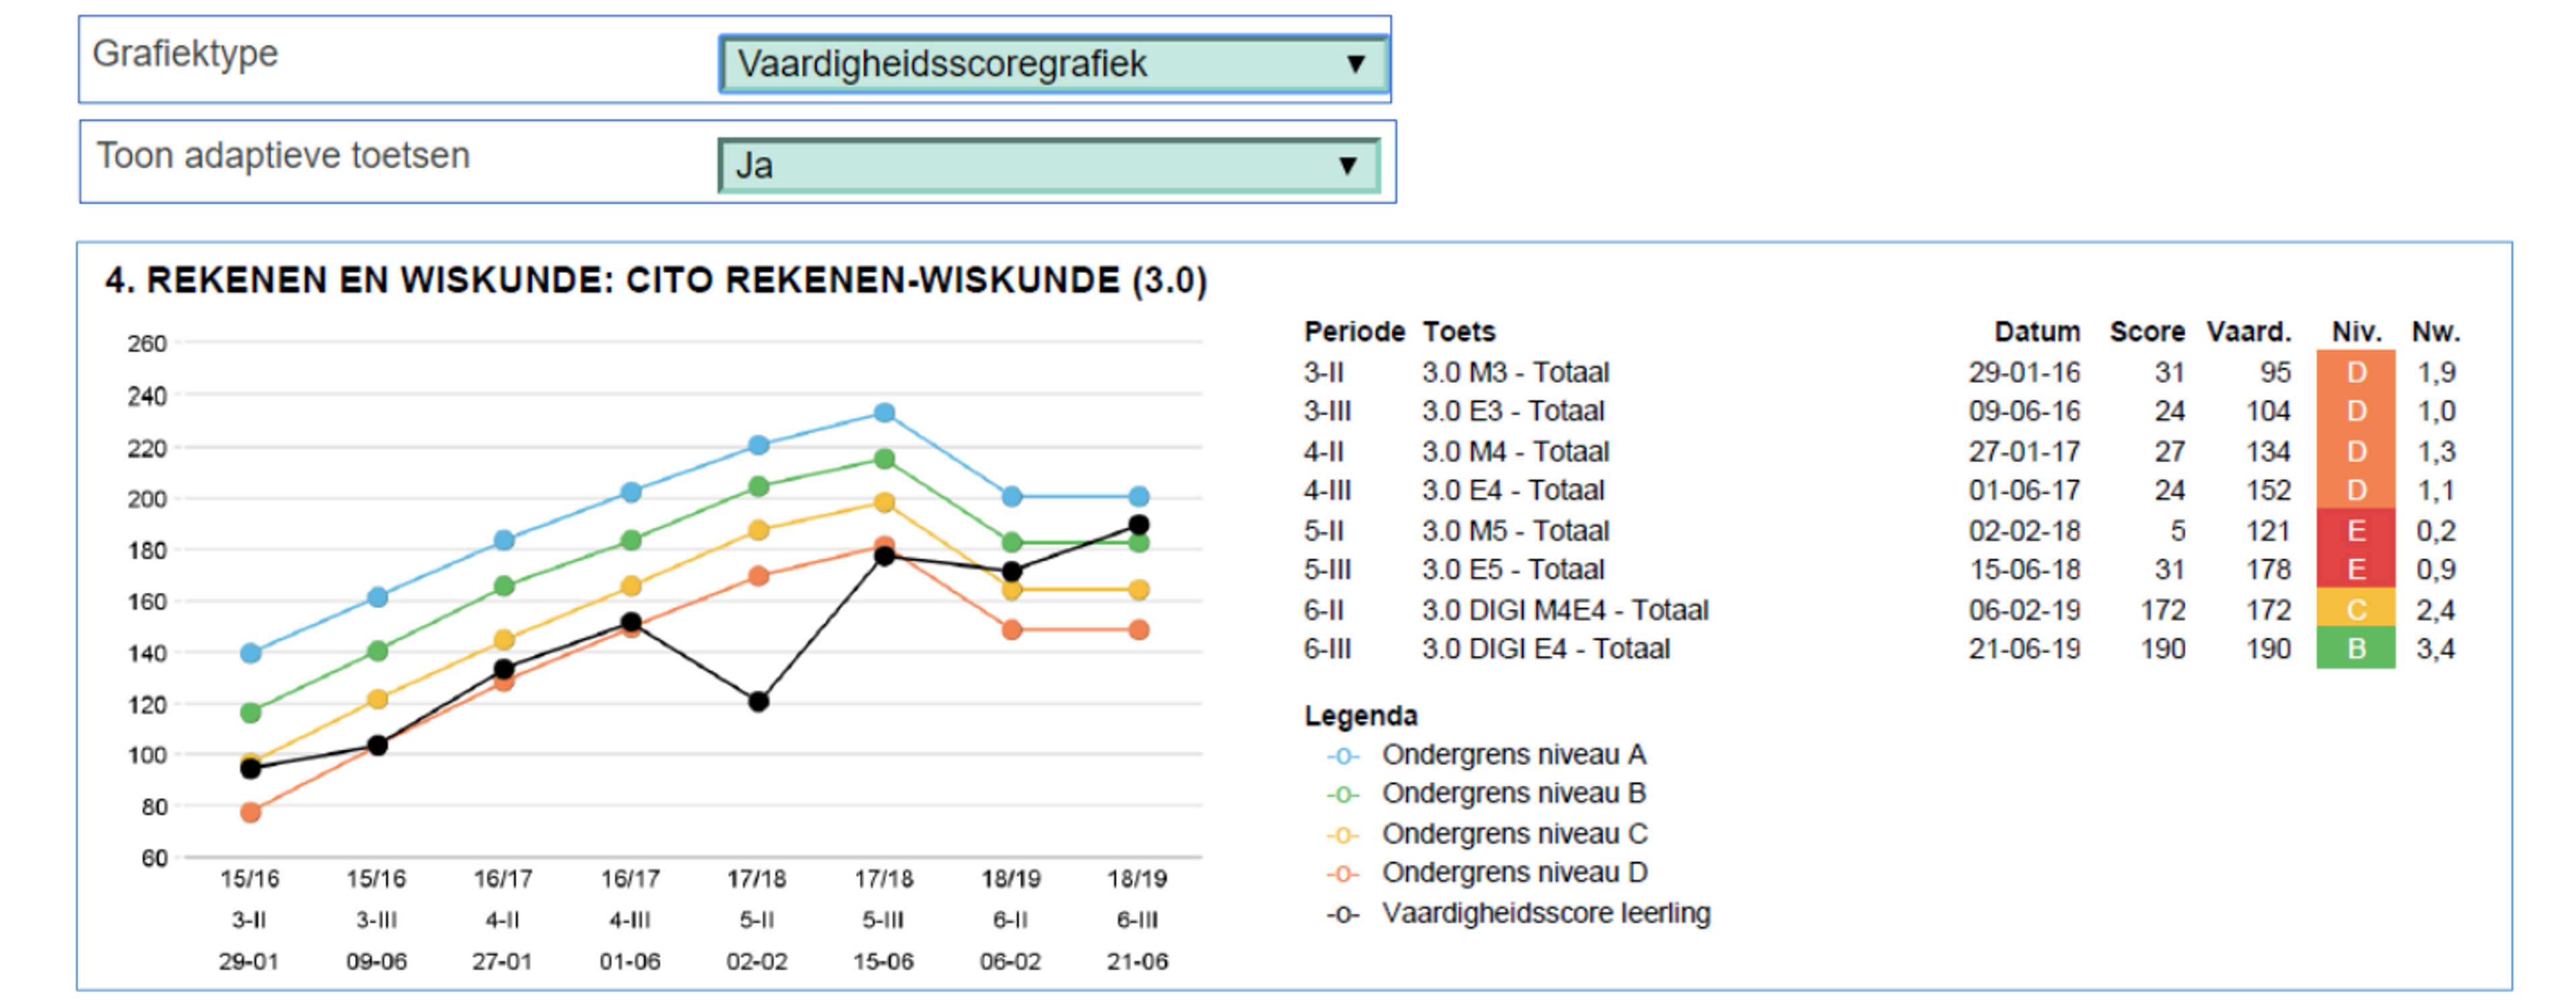
Task: Click the row 3.0 M4 - Totaal
Action: 1880,451
